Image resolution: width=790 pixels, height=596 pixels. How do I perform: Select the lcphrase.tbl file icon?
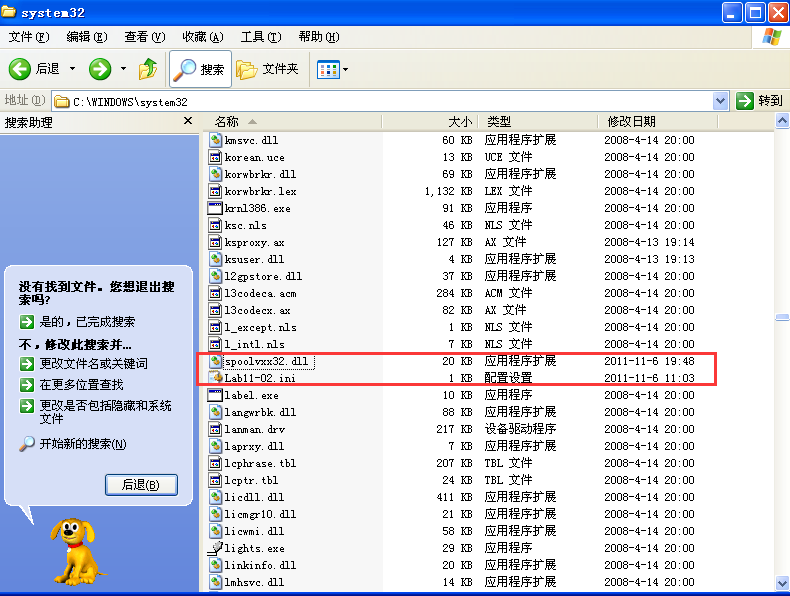(x=215, y=463)
